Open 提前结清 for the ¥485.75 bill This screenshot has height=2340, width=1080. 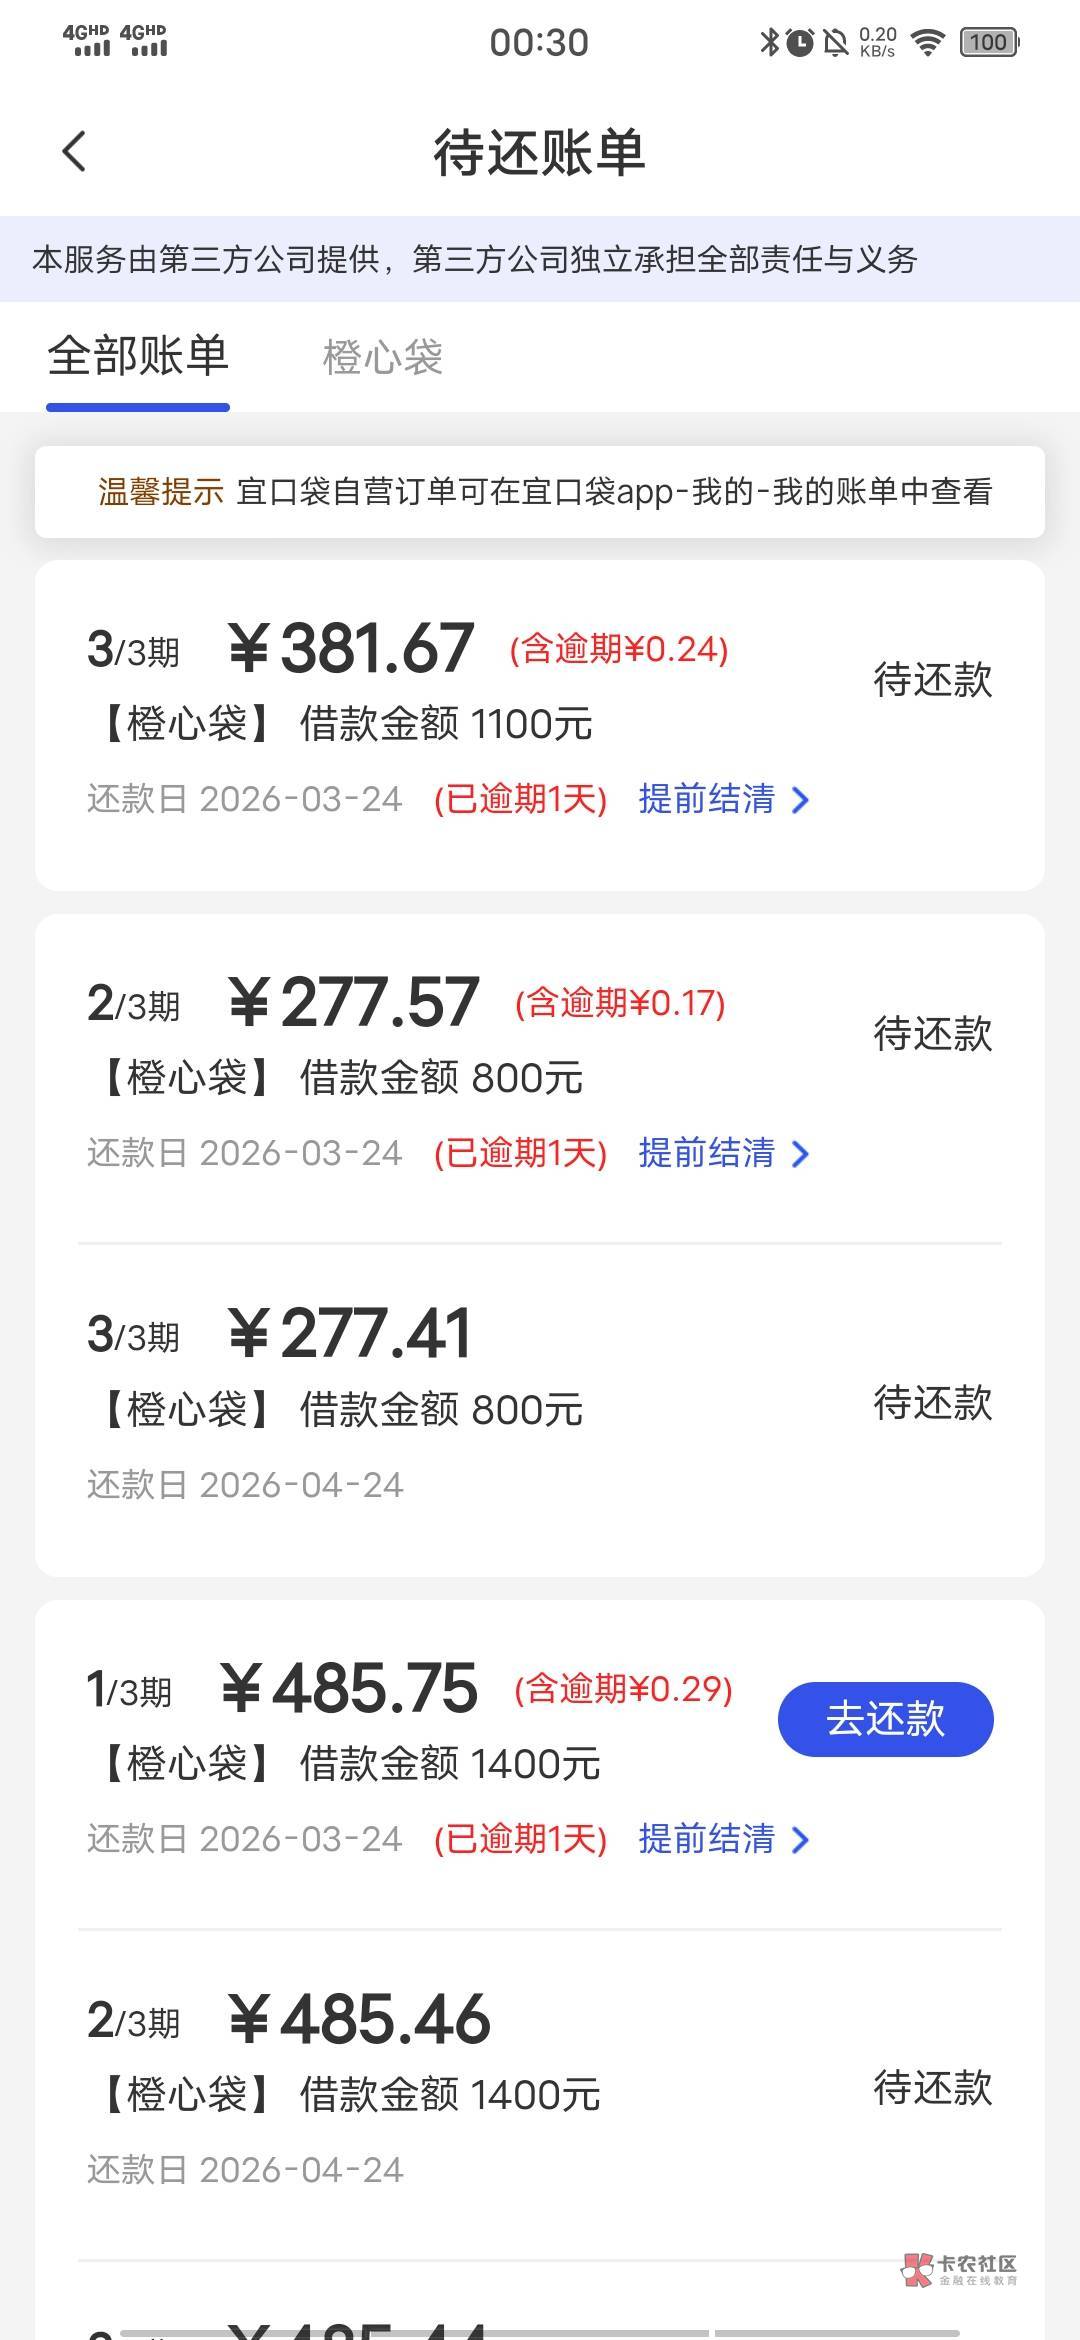[707, 1839]
